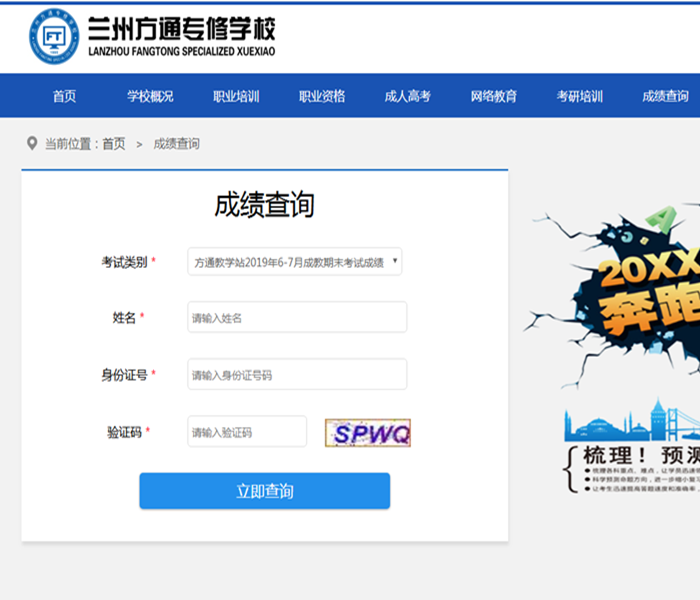Screen dimensions: 700x600
Task: Open 成人高考 navigation item
Action: pos(408,96)
